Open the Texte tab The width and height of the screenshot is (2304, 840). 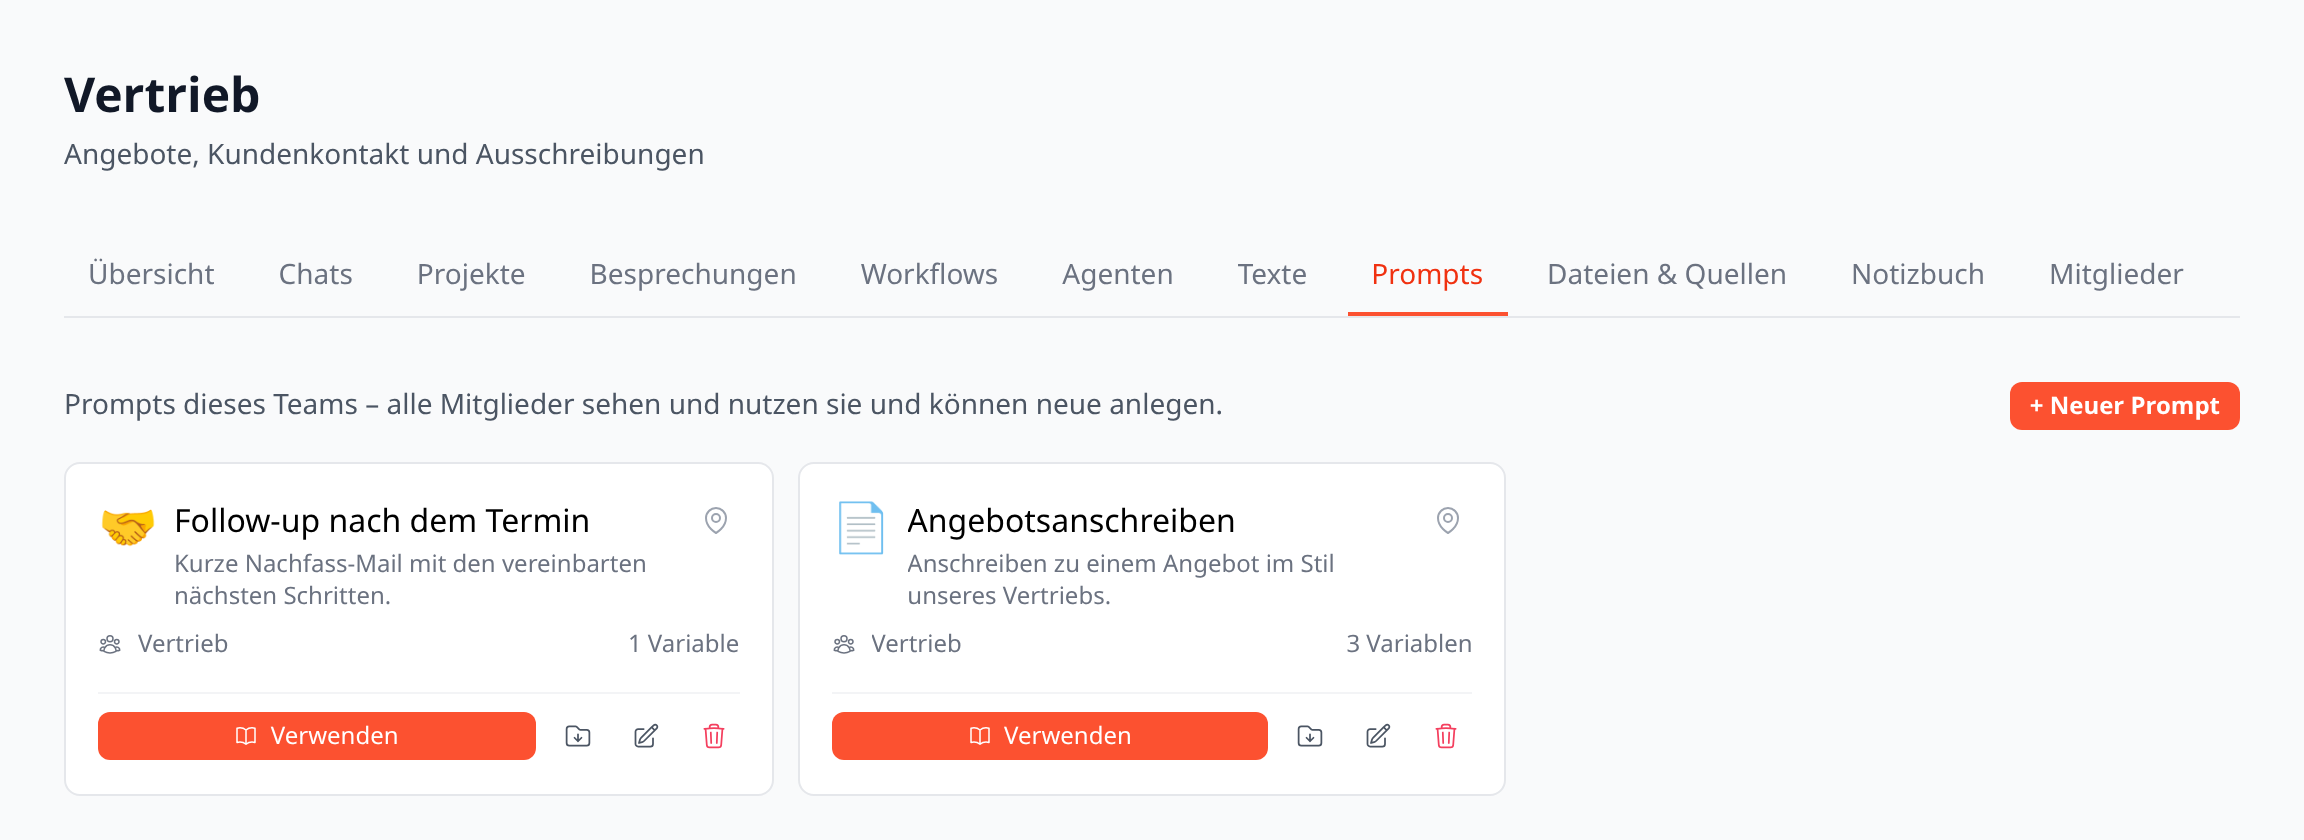[1272, 274]
